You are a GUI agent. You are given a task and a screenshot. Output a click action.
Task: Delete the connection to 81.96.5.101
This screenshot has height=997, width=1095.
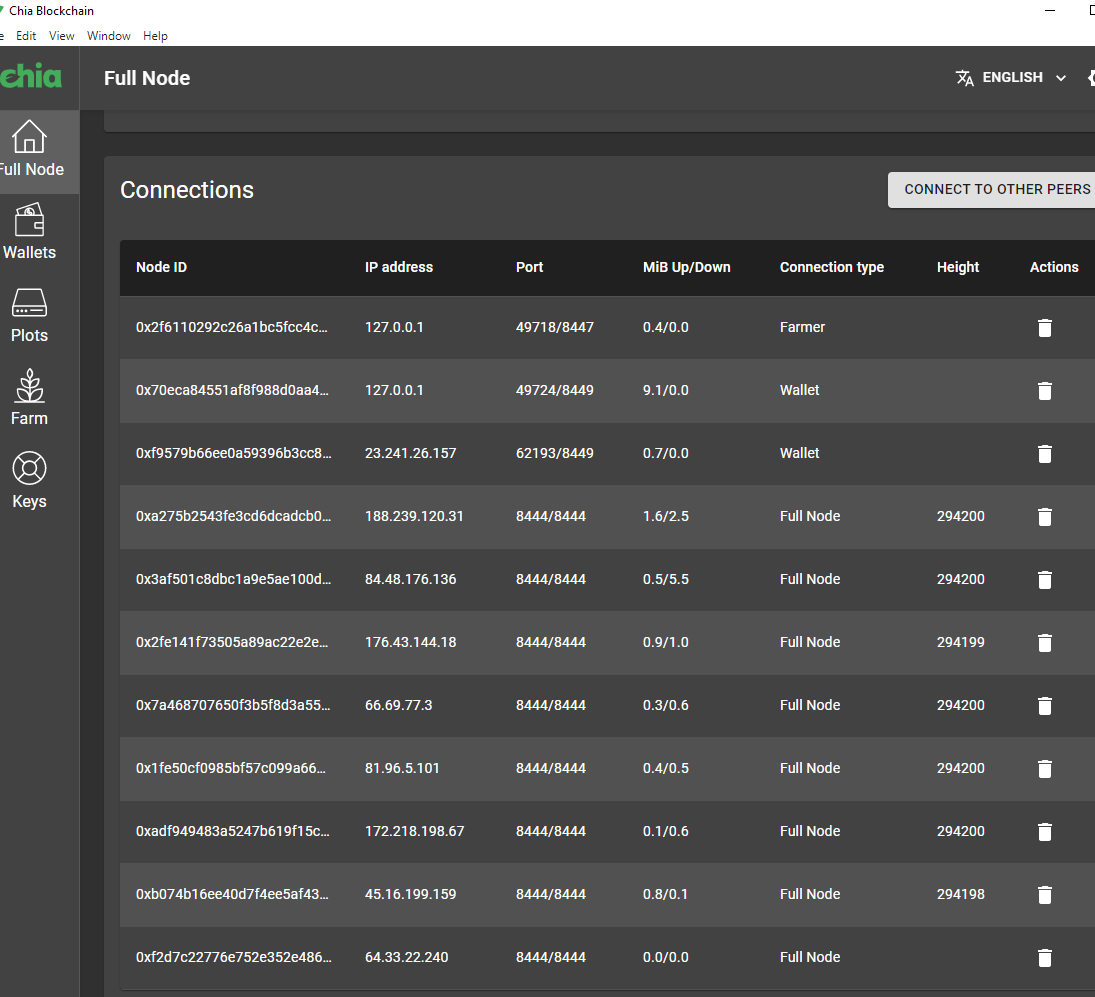pyautogui.click(x=1045, y=769)
